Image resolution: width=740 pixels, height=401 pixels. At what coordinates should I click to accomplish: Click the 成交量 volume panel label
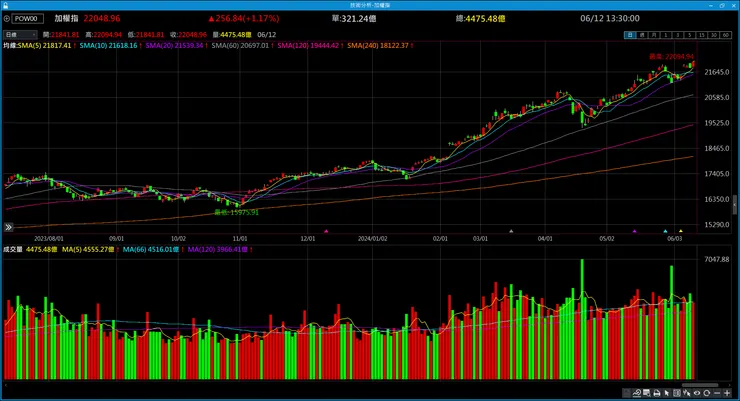pos(13,250)
